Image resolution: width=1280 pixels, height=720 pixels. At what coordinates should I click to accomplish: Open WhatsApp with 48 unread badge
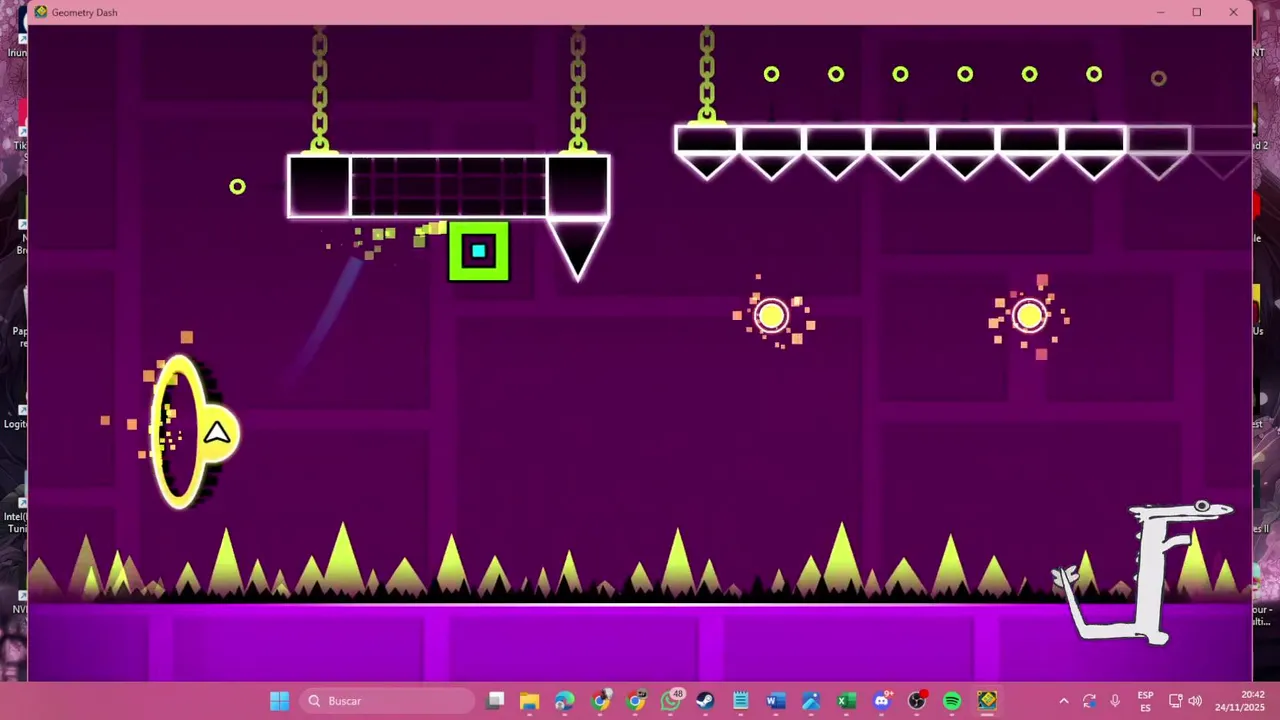pyautogui.click(x=671, y=700)
